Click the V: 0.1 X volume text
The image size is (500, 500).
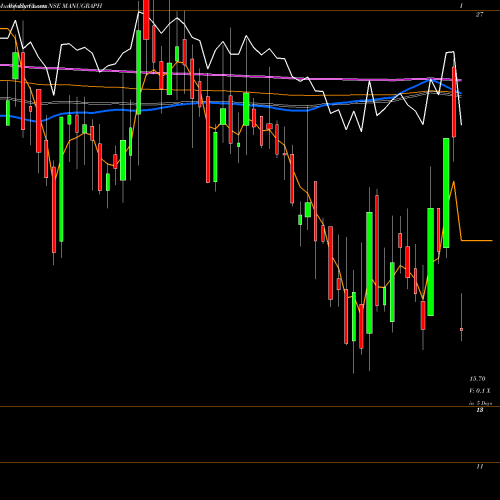pyautogui.click(x=480, y=391)
